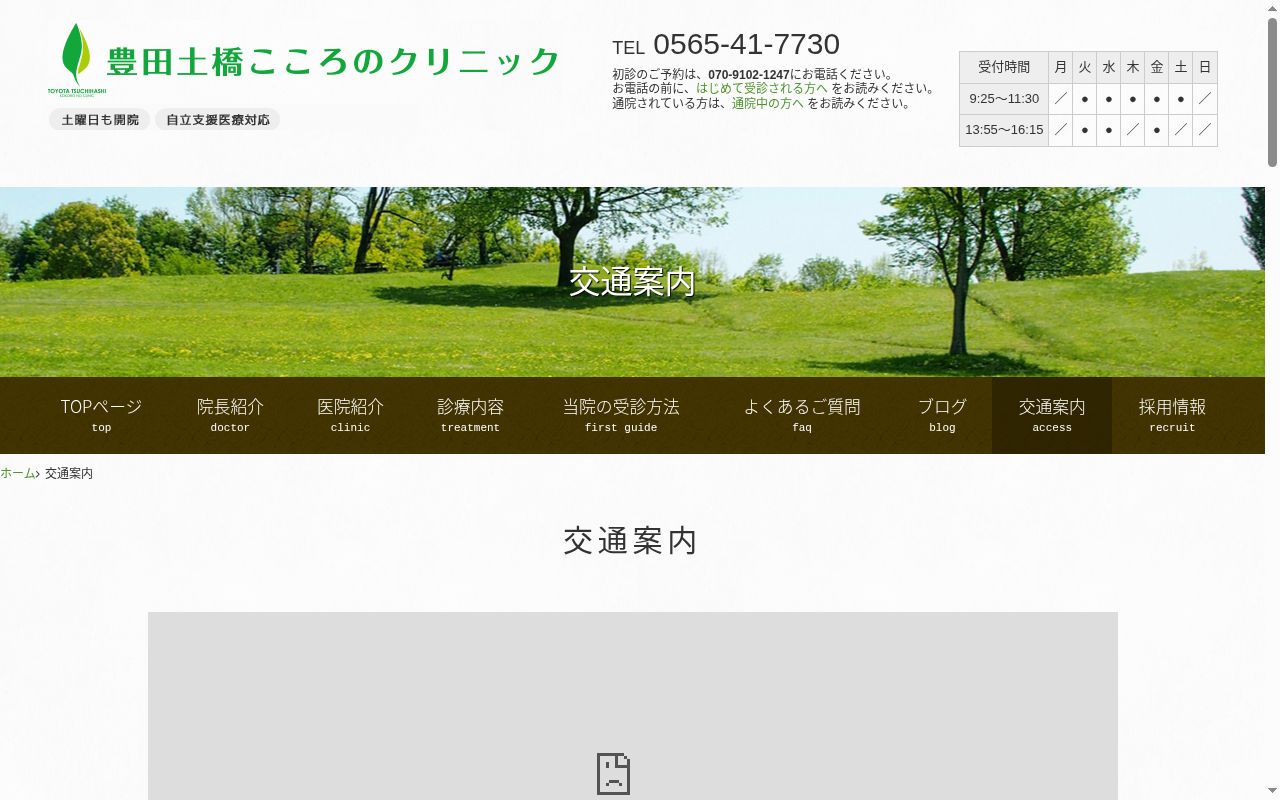Click the 自立支援医療対応 badge
This screenshot has height=800, width=1280.
(218, 120)
